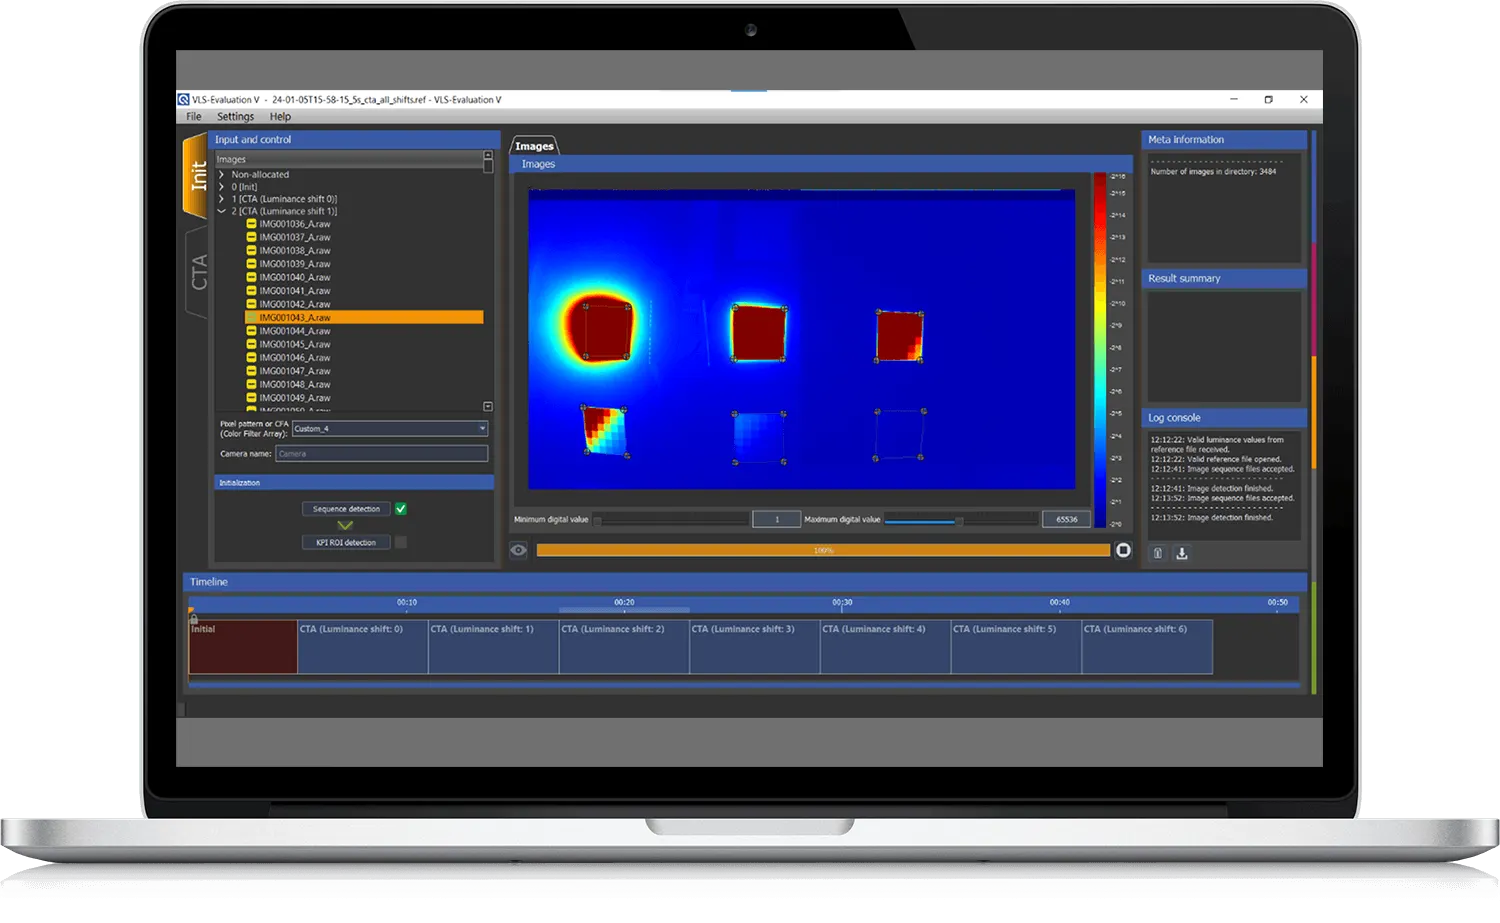Toggle the Sequence detection green checkbox
The image size is (1500, 923).
[401, 509]
